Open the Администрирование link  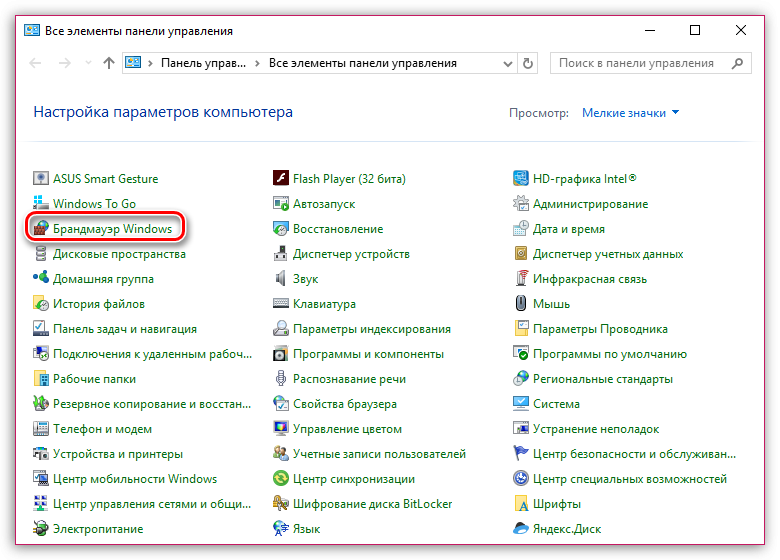[590, 204]
